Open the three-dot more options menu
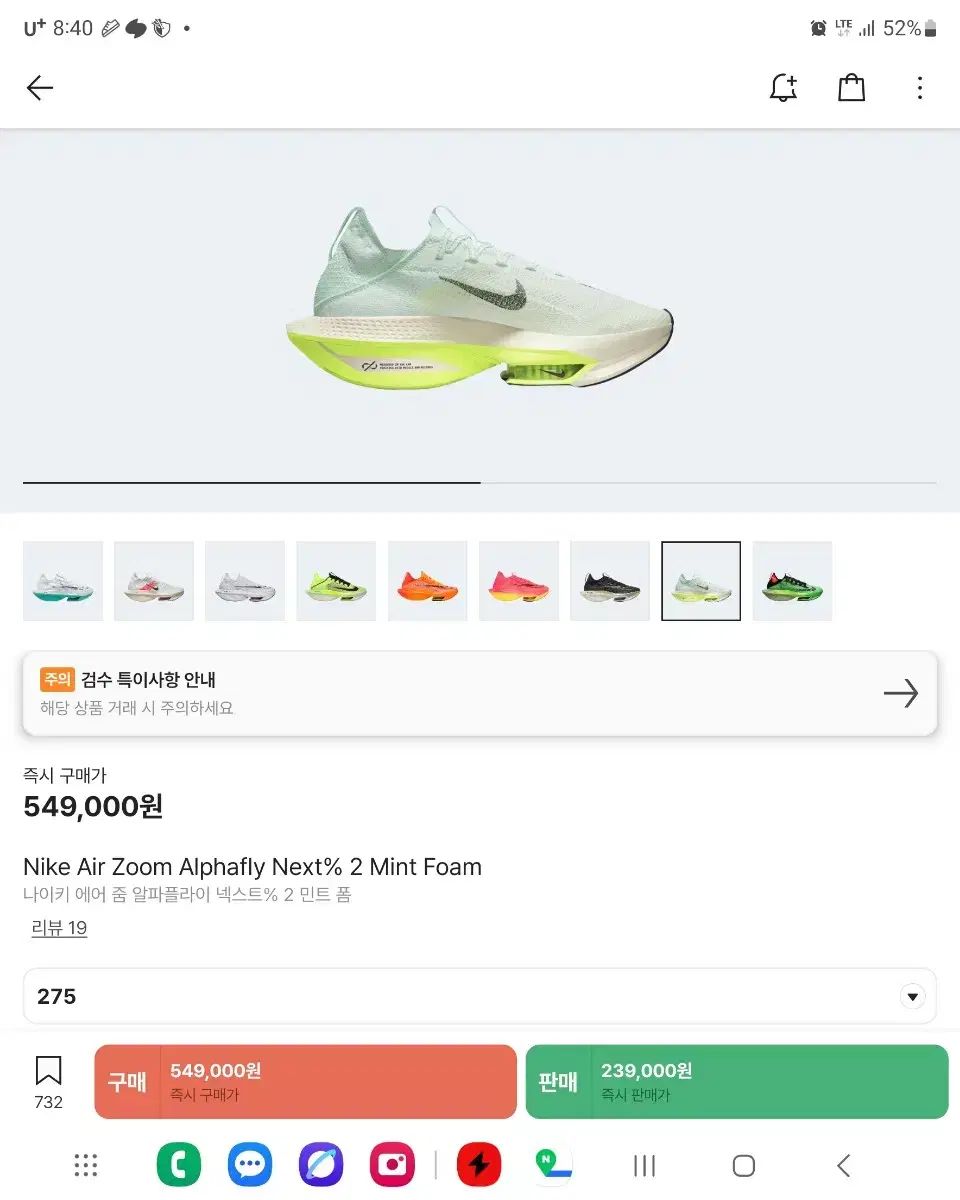Viewport: 960px width, 1200px height. coord(920,88)
